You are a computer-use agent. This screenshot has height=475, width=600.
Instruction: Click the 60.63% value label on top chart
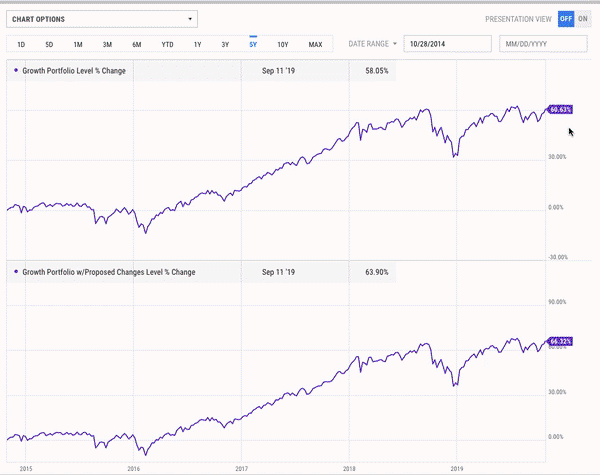click(561, 110)
